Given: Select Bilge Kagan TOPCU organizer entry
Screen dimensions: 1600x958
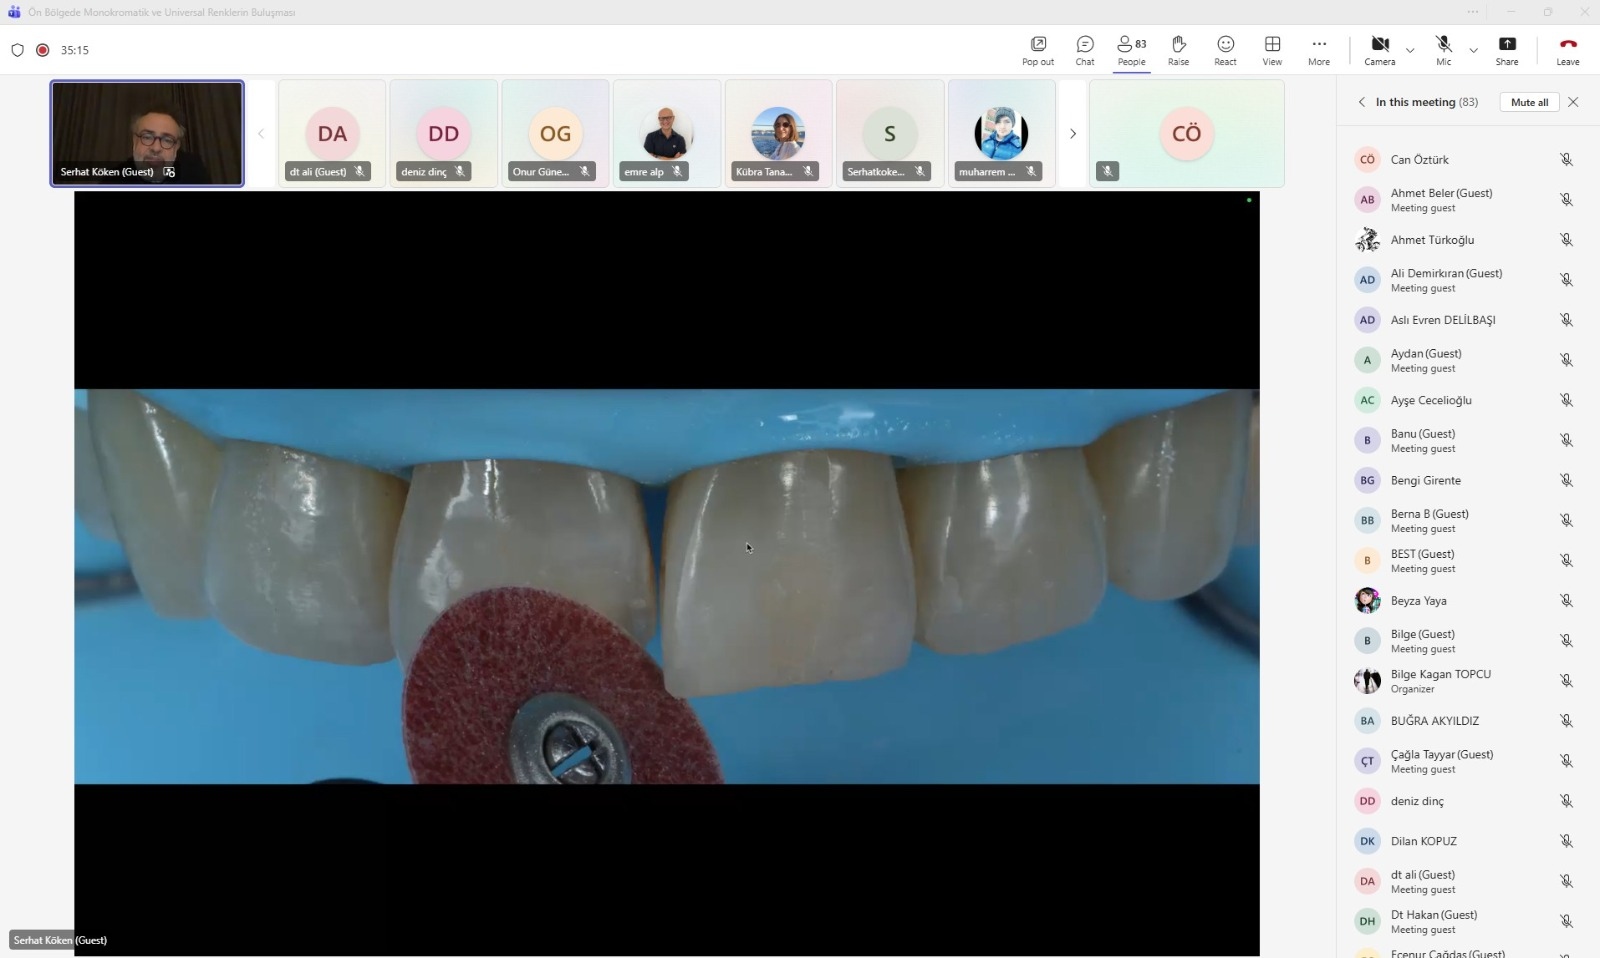Looking at the screenshot, I should tap(1440, 681).
